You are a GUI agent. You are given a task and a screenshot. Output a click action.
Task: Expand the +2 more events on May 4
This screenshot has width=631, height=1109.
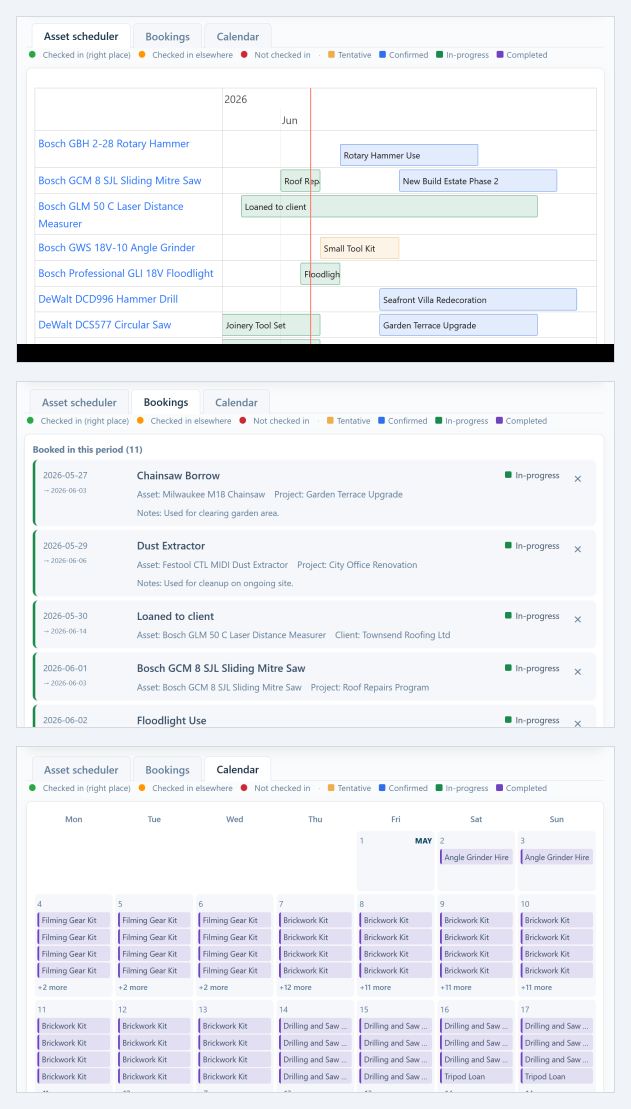(52, 987)
